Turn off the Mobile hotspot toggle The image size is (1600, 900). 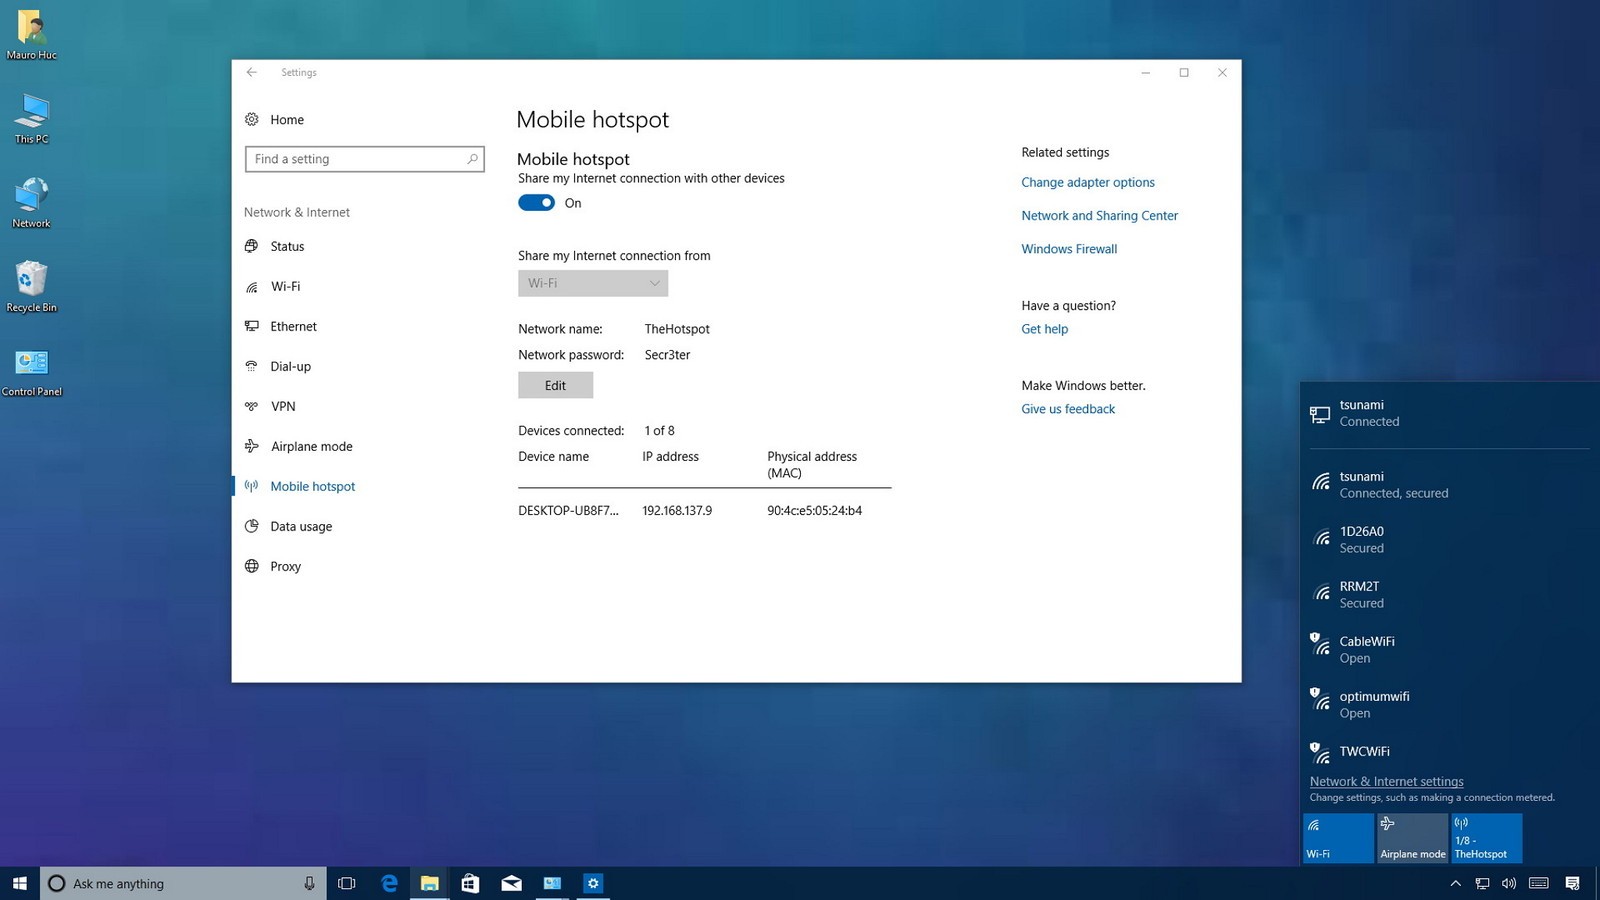click(536, 202)
